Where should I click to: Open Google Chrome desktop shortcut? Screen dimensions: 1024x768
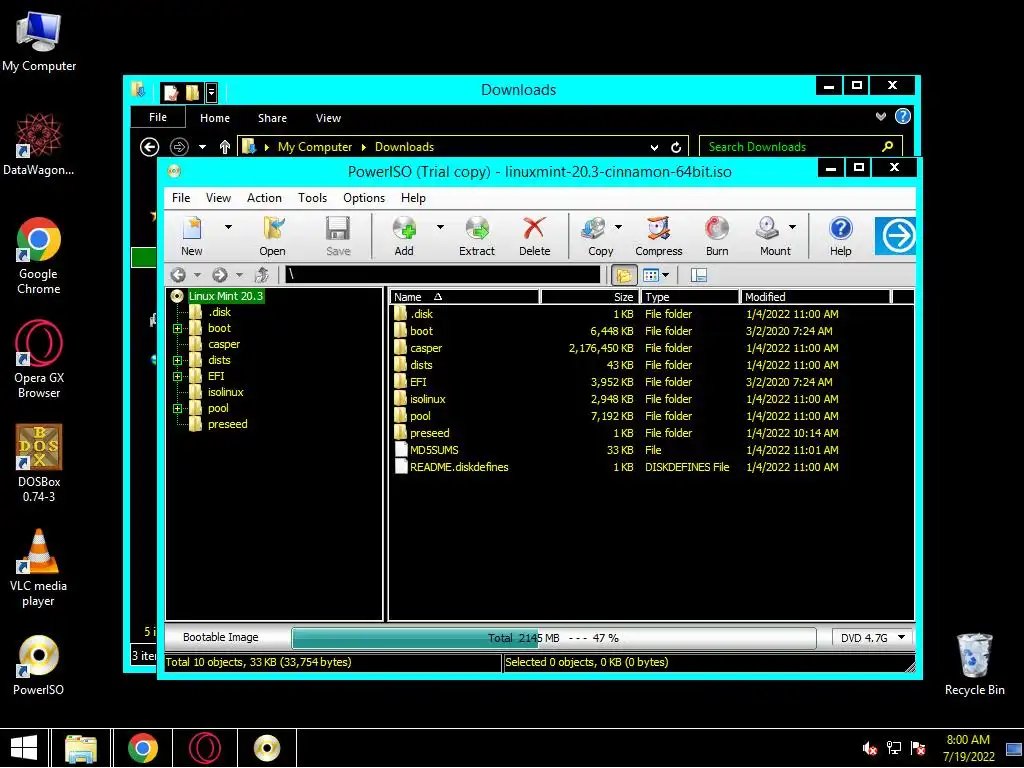pyautogui.click(x=39, y=256)
